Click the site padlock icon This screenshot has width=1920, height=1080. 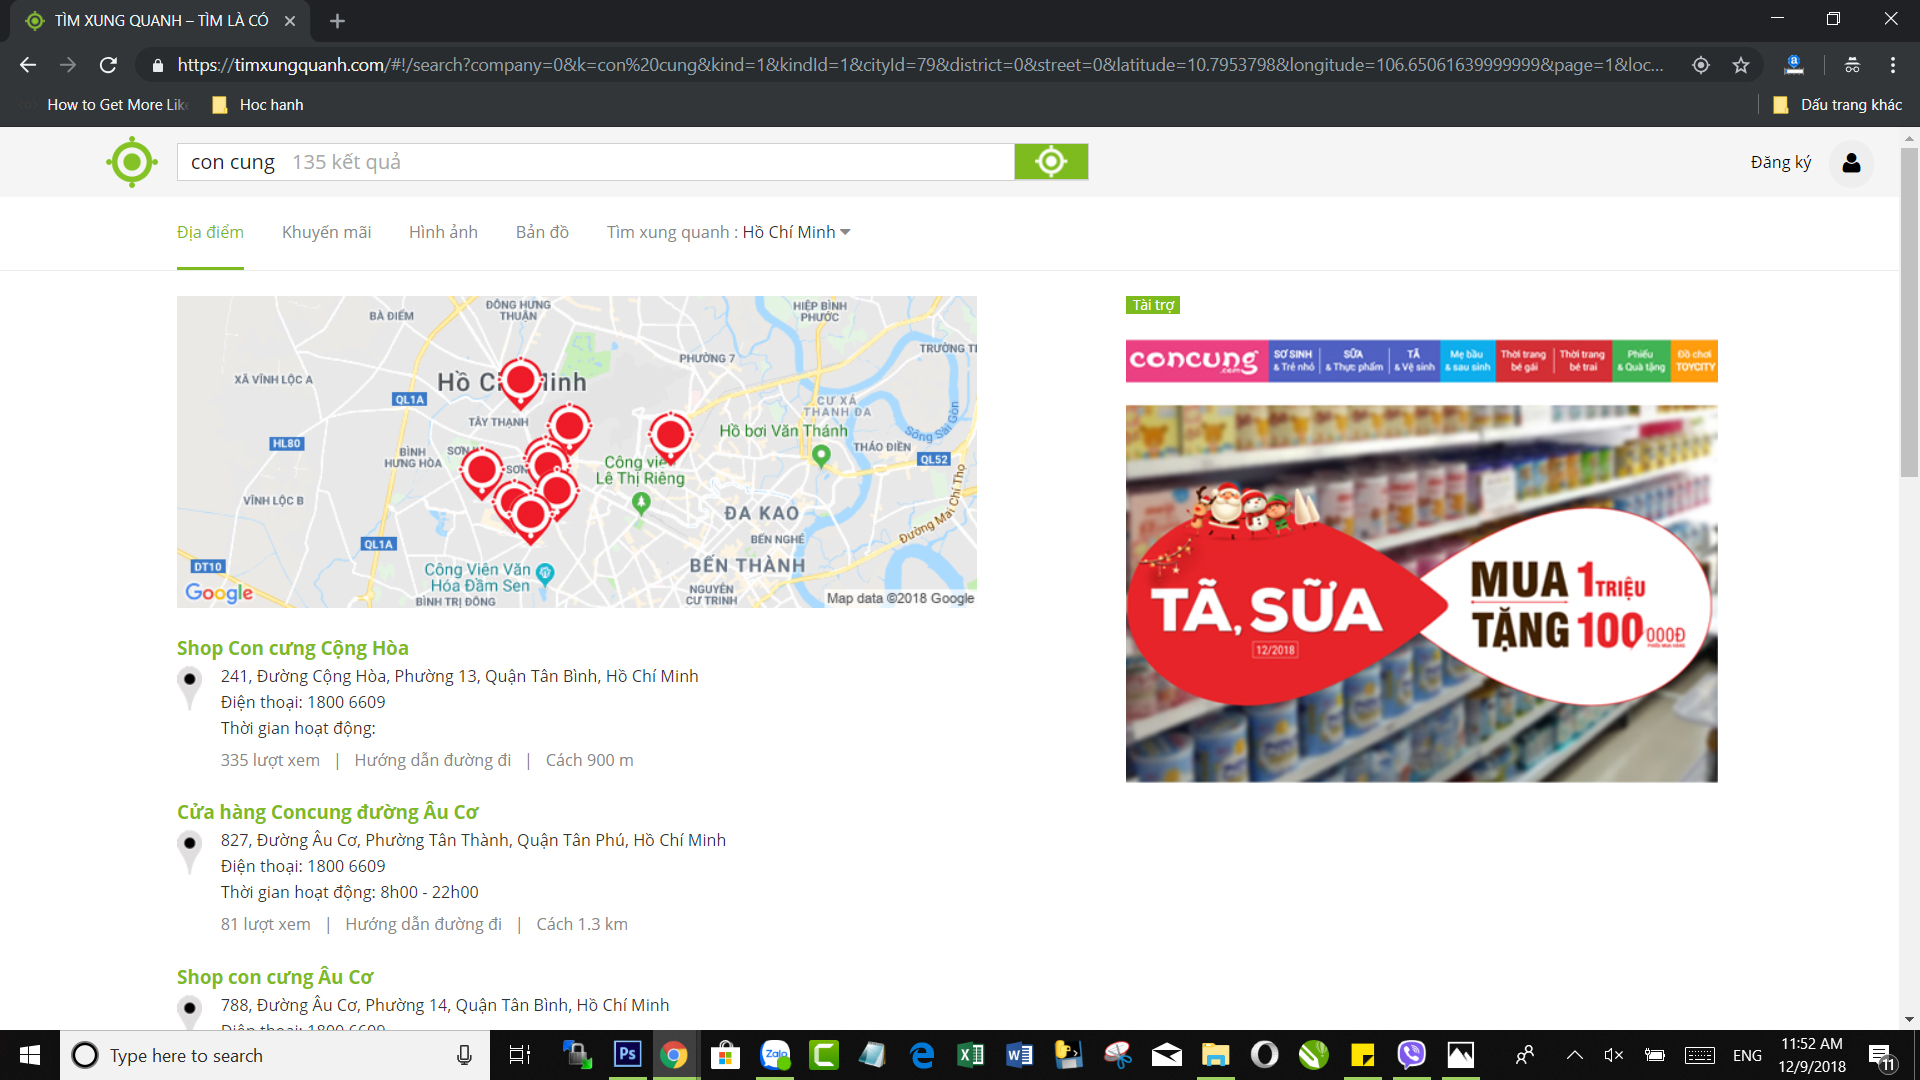[158, 65]
